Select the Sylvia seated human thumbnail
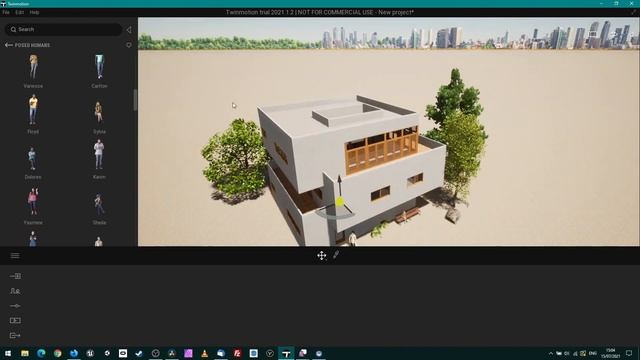640x360 pixels. tap(98, 113)
